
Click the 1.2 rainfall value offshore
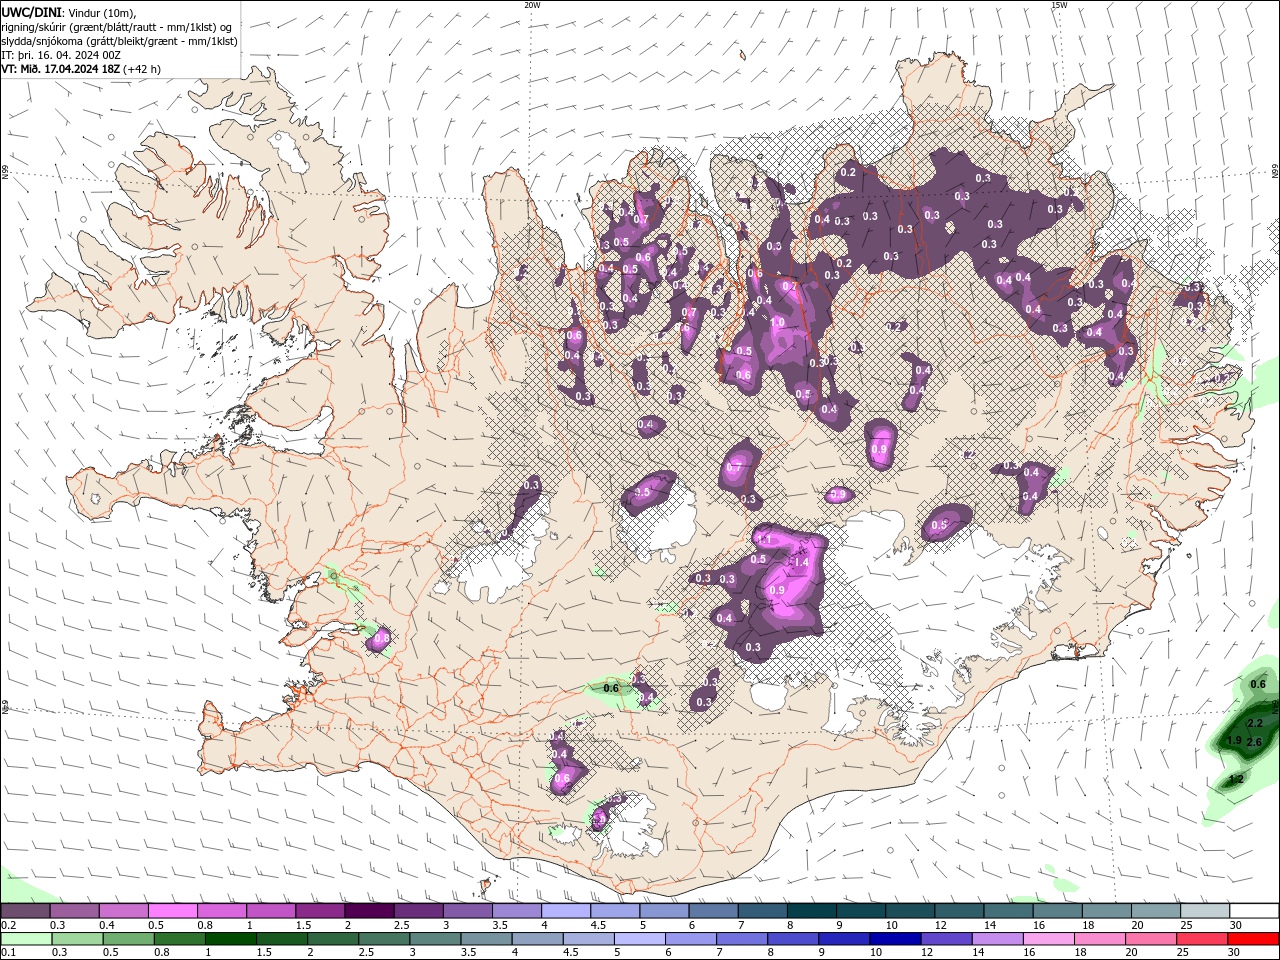[x=1236, y=779]
